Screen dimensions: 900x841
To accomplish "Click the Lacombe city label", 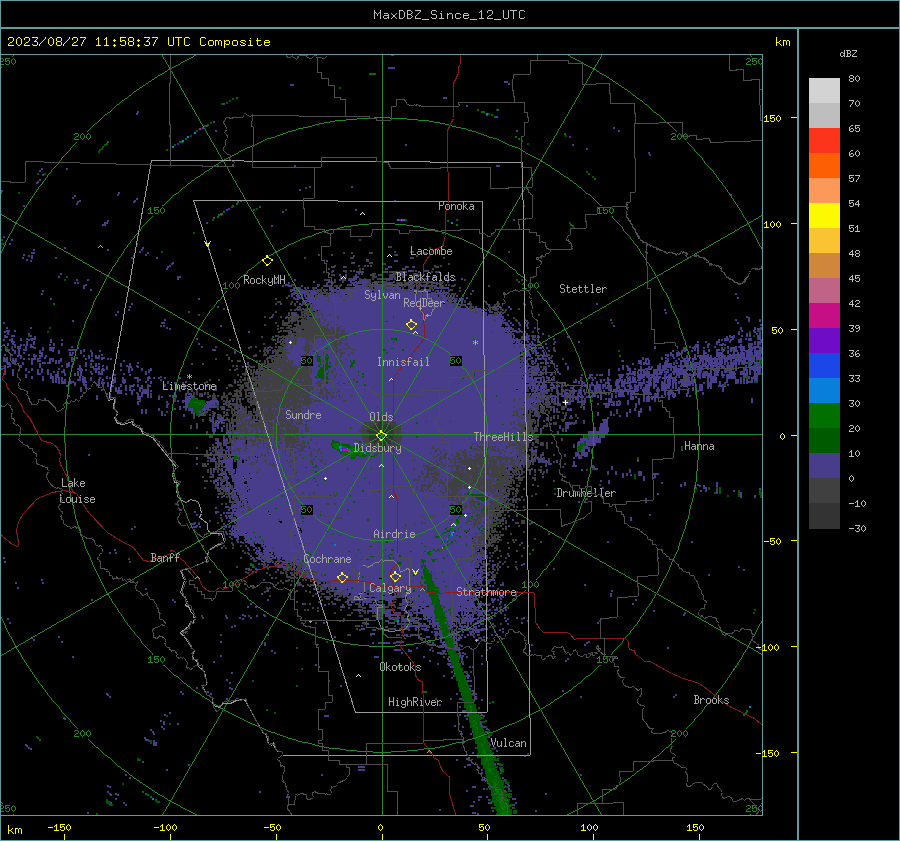I will pyautogui.click(x=431, y=251).
